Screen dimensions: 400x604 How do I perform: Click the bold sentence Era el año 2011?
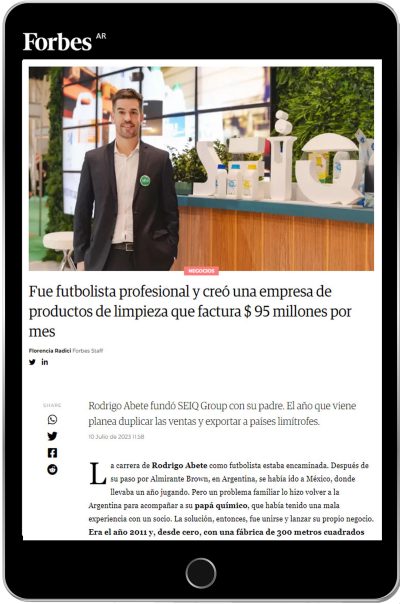coord(227,532)
